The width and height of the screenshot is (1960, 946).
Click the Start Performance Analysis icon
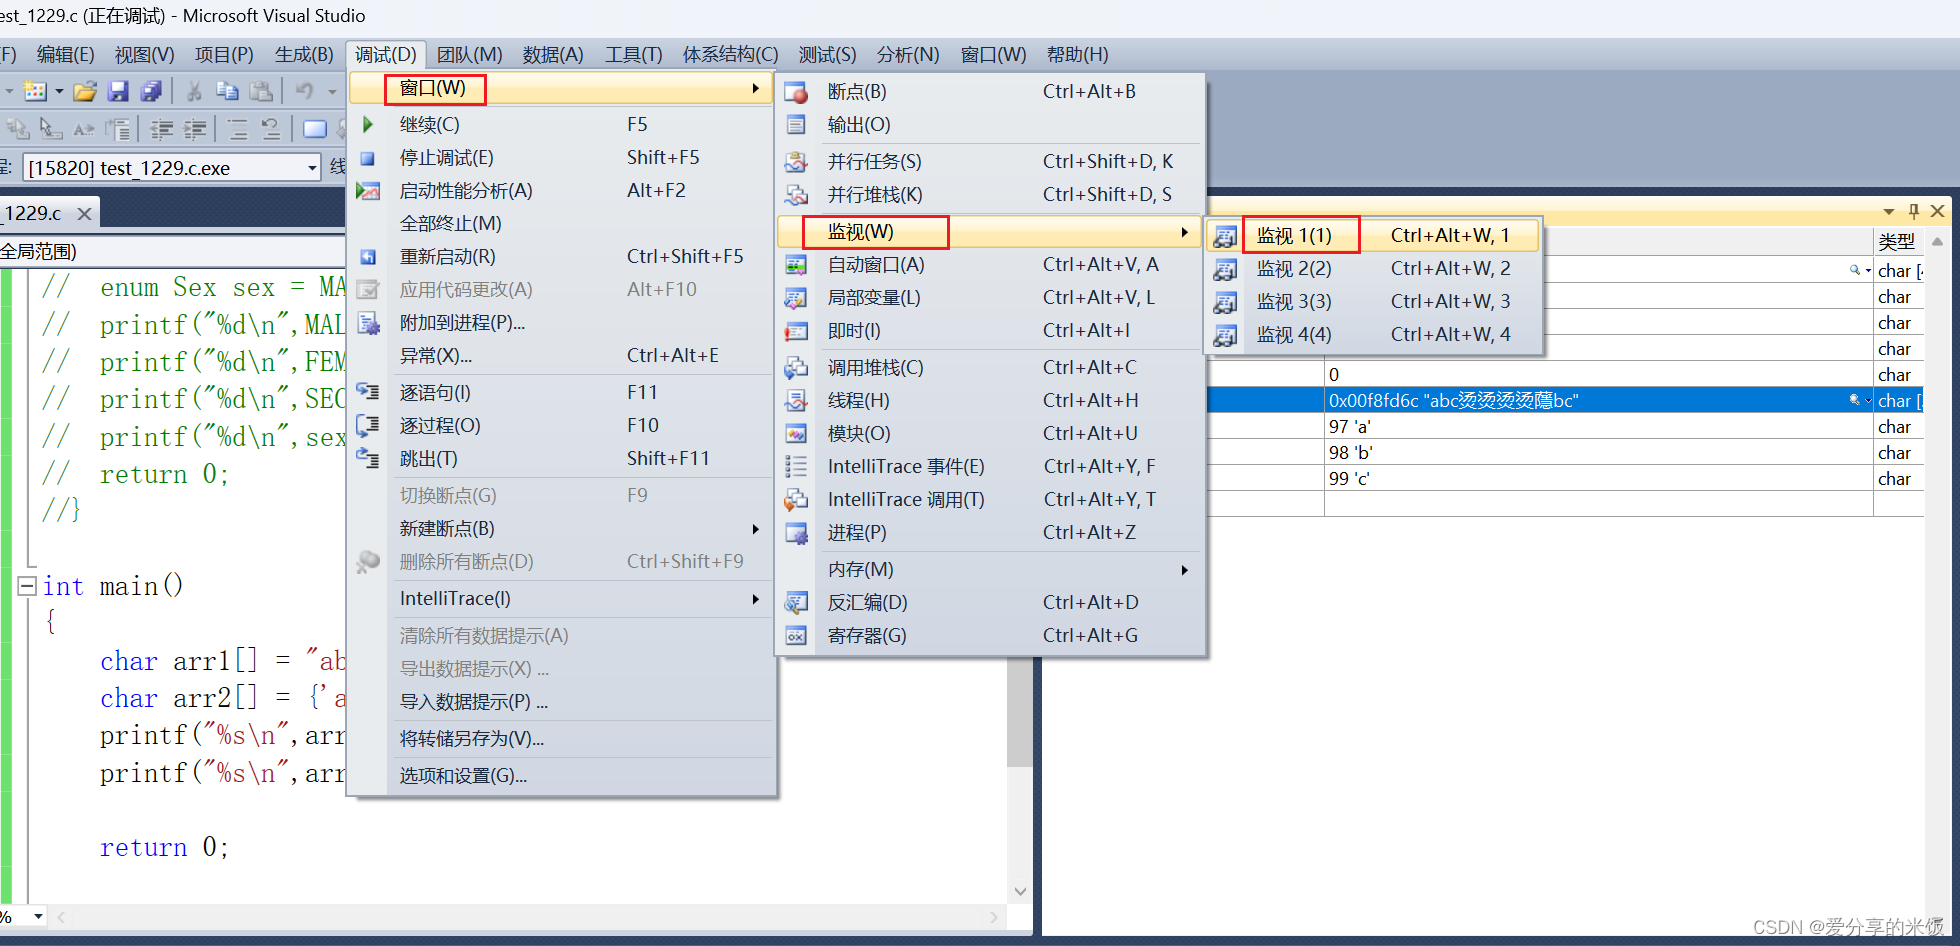click(368, 191)
